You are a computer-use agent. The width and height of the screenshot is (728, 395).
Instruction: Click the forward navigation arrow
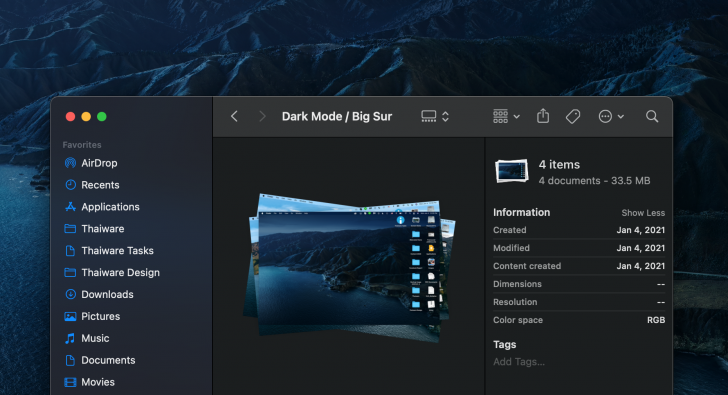click(262, 117)
